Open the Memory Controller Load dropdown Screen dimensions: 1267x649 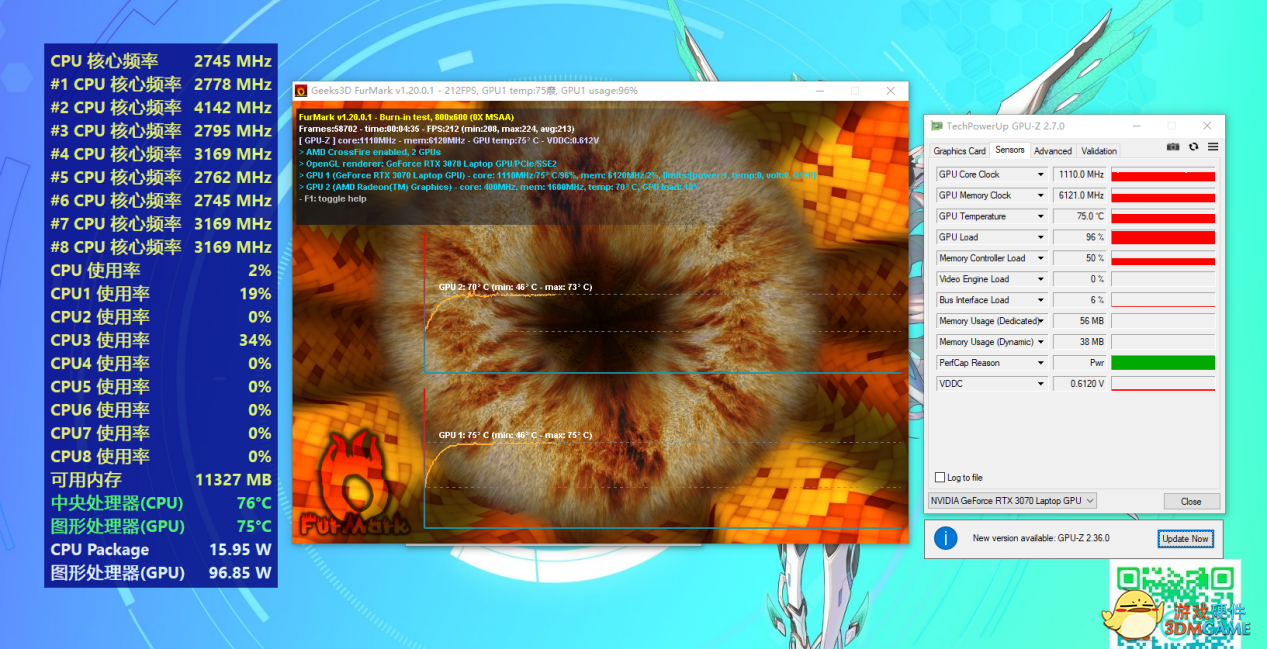[x=1040, y=258]
